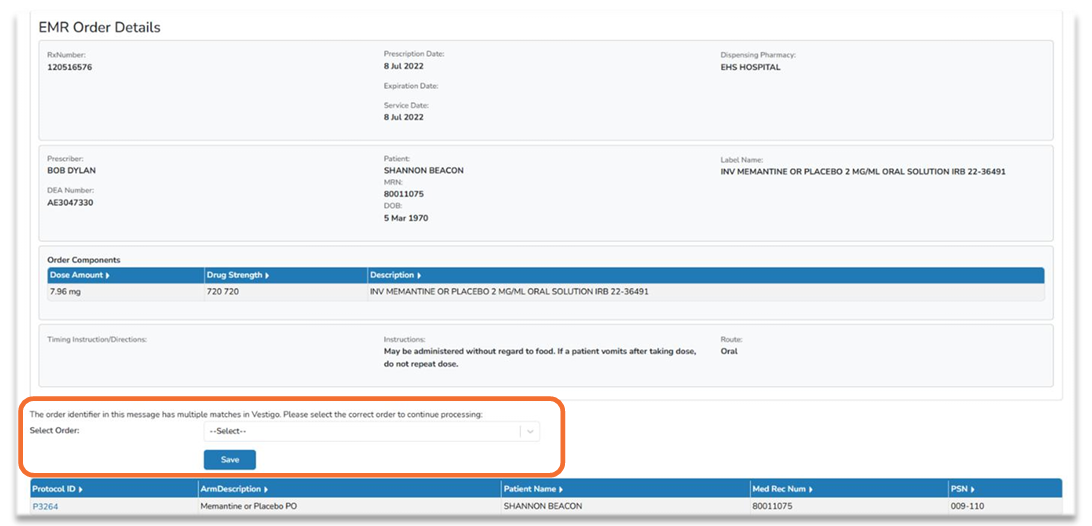Sort table by ArmDescription header
This screenshot has width=1092, height=526.
pyautogui.click(x=234, y=489)
